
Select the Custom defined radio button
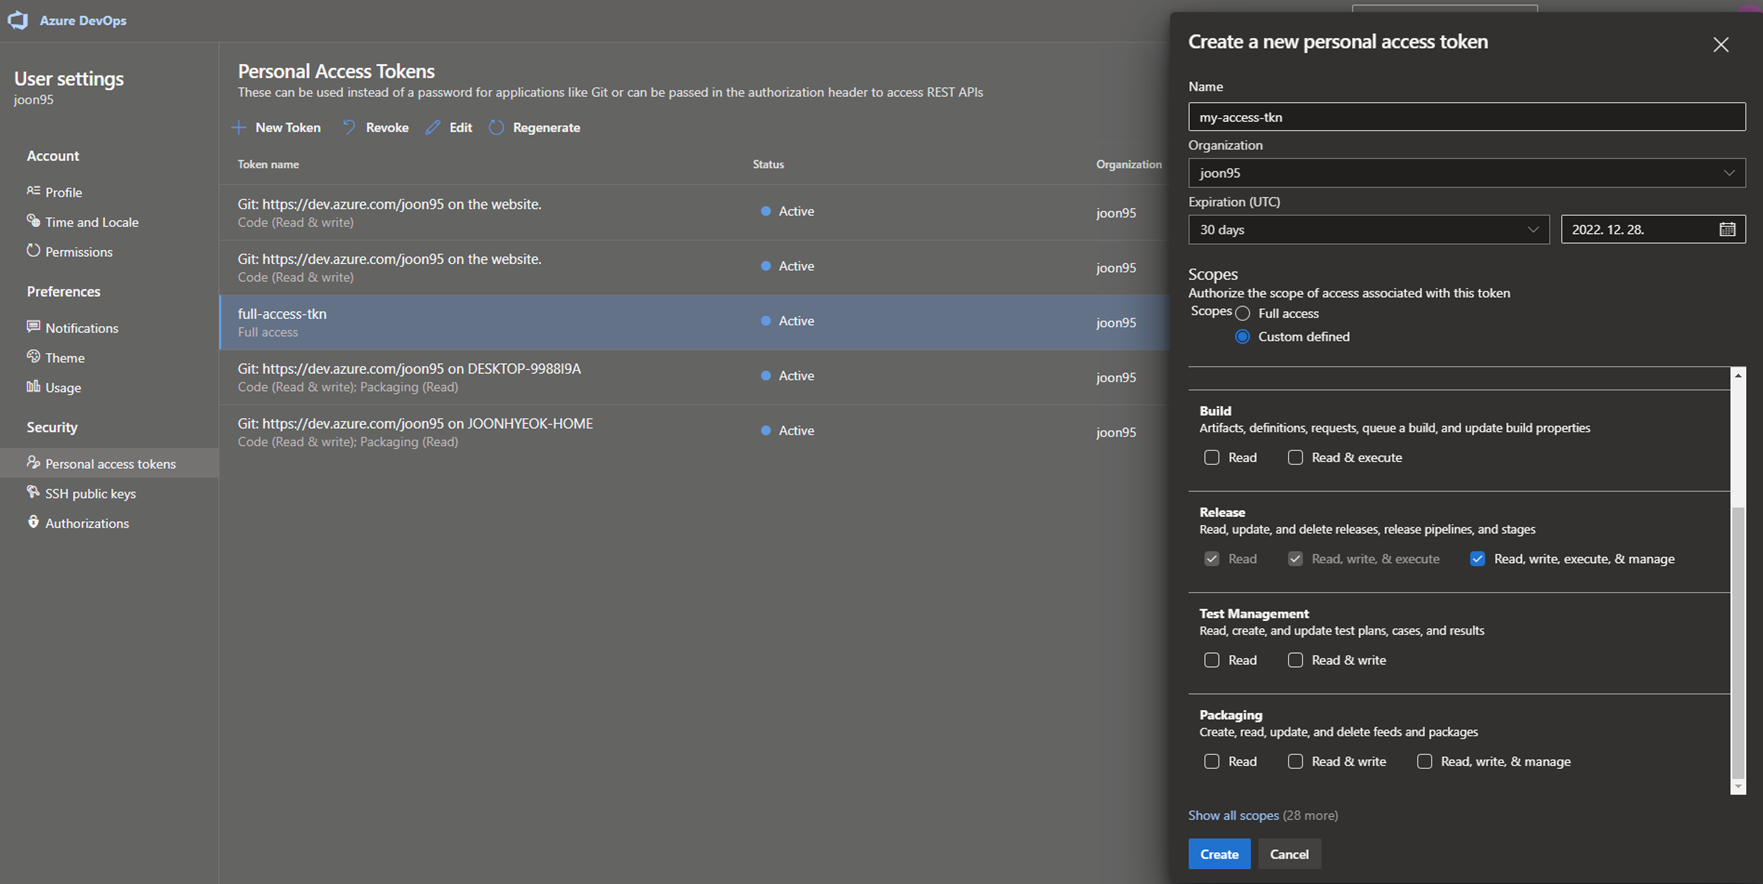pyautogui.click(x=1242, y=337)
